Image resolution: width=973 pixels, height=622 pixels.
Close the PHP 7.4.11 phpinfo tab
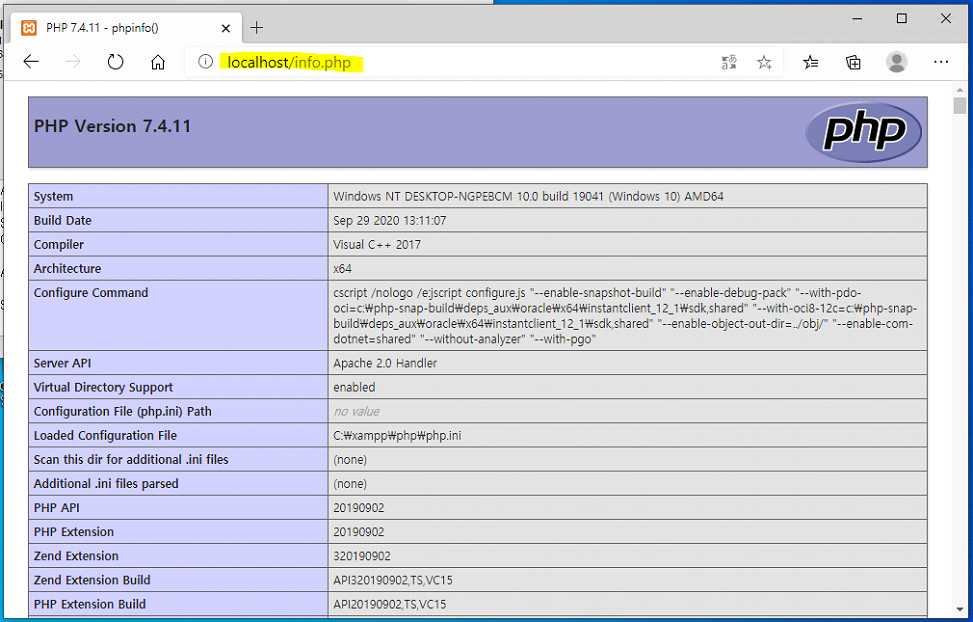[x=226, y=29]
